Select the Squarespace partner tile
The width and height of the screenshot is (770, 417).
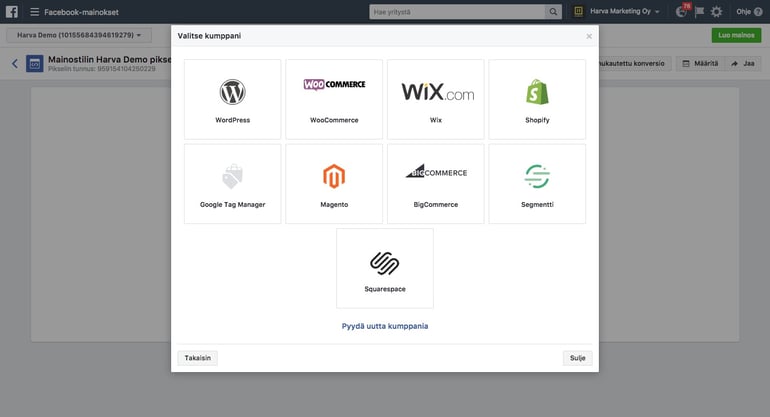(x=385, y=268)
